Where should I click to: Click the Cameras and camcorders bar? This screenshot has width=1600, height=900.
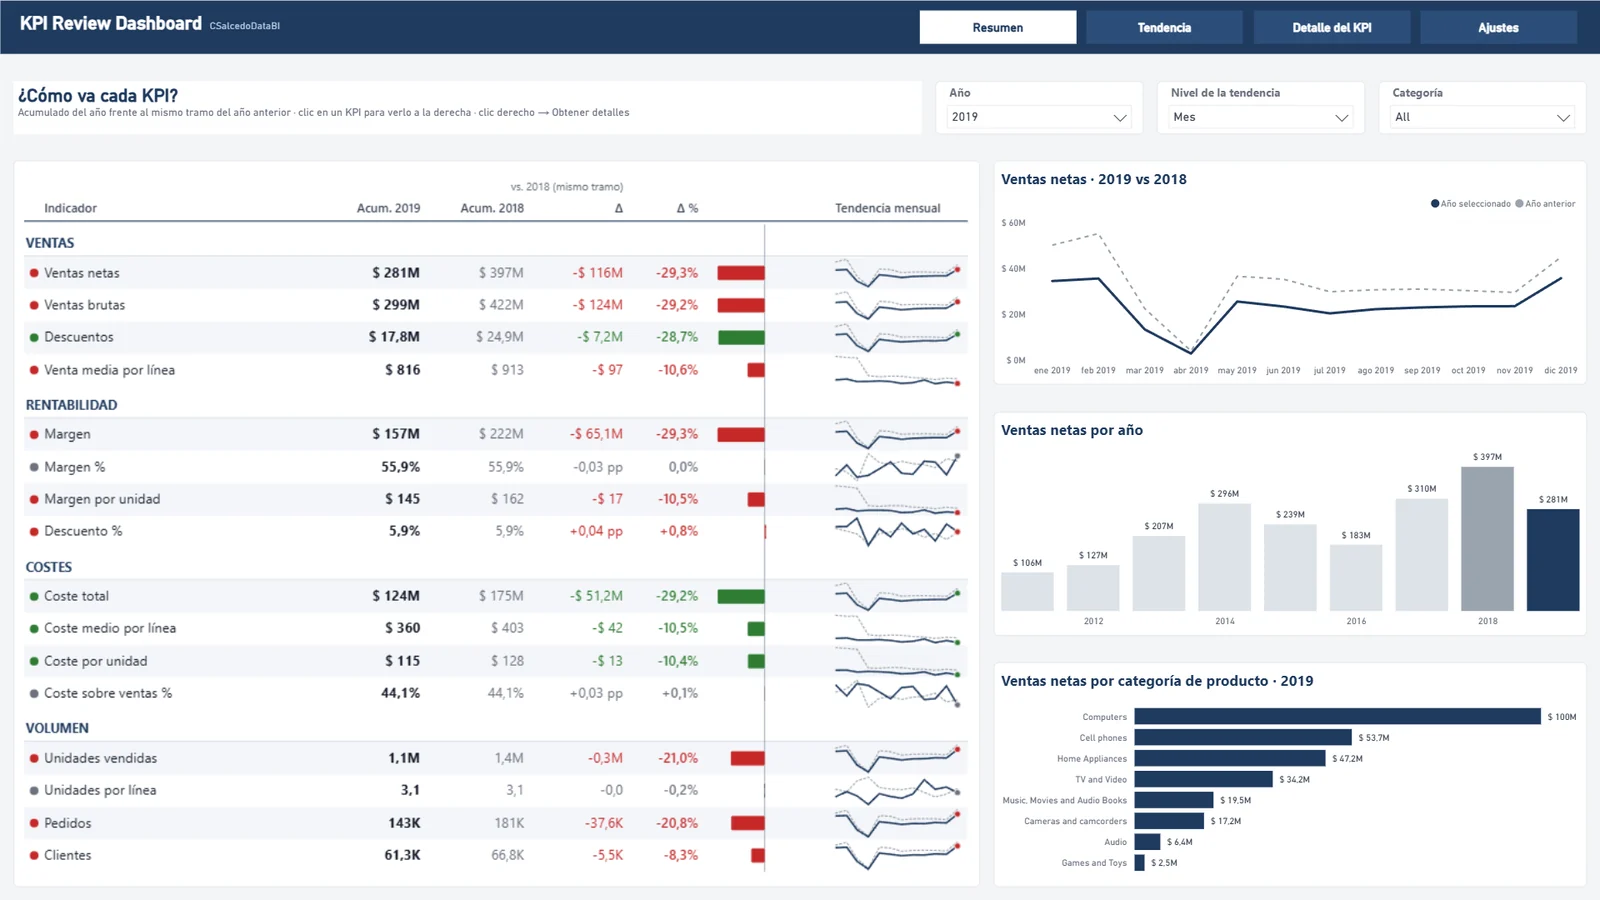click(1169, 821)
